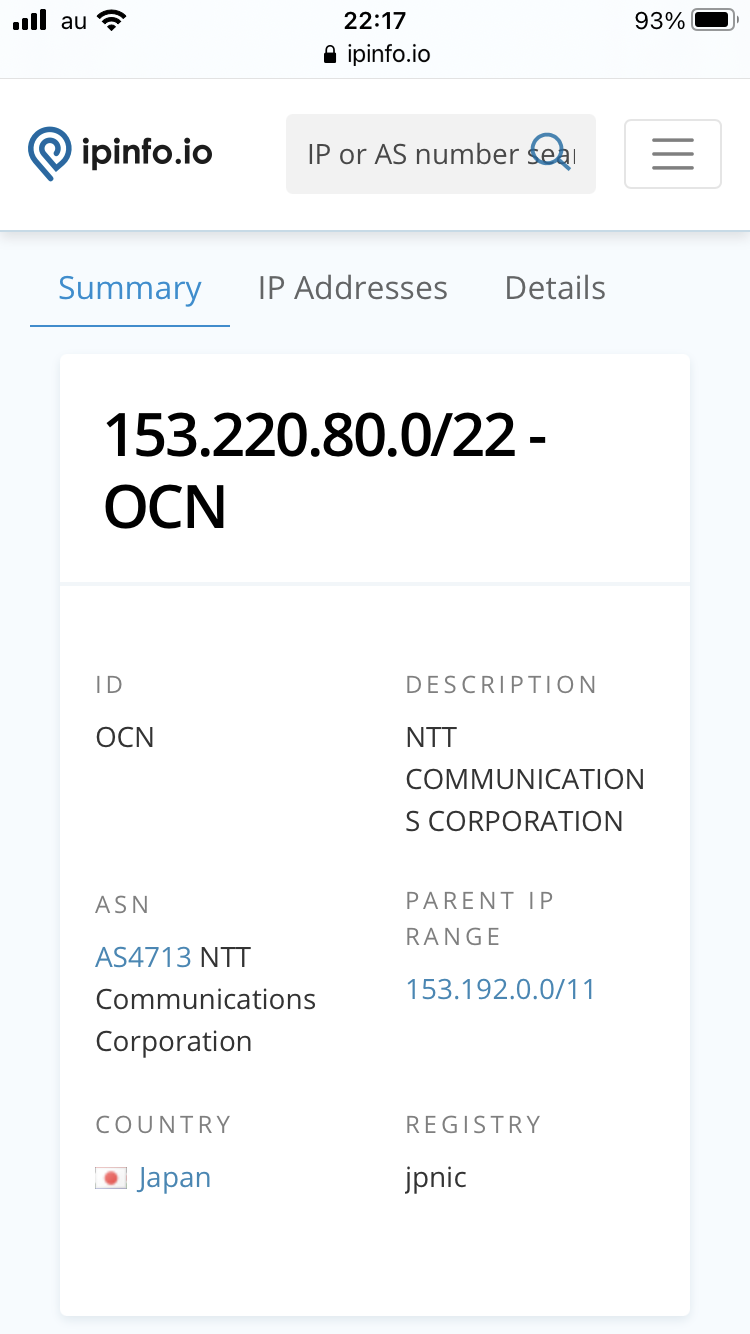Tap the ipinfo.io URL in address bar
Image resolution: width=750 pixels, height=1334 pixels.
[x=388, y=54]
